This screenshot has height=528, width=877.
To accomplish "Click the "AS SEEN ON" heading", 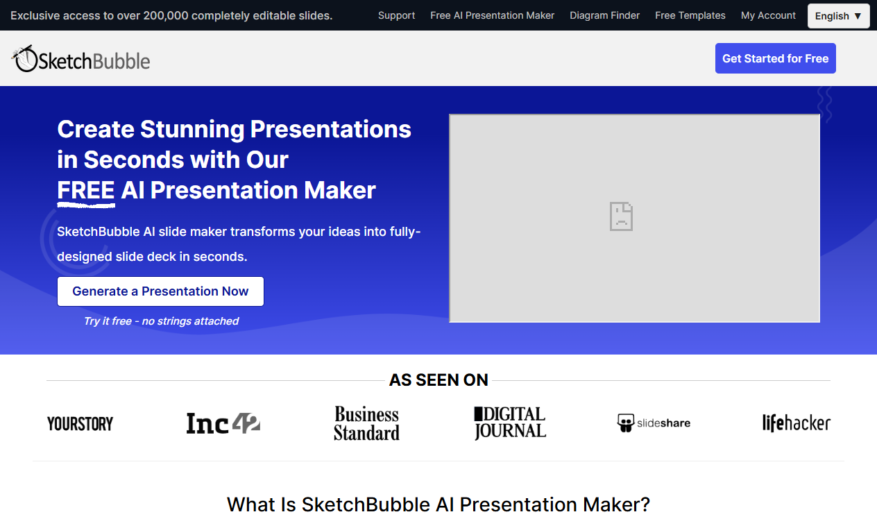I will [438, 380].
